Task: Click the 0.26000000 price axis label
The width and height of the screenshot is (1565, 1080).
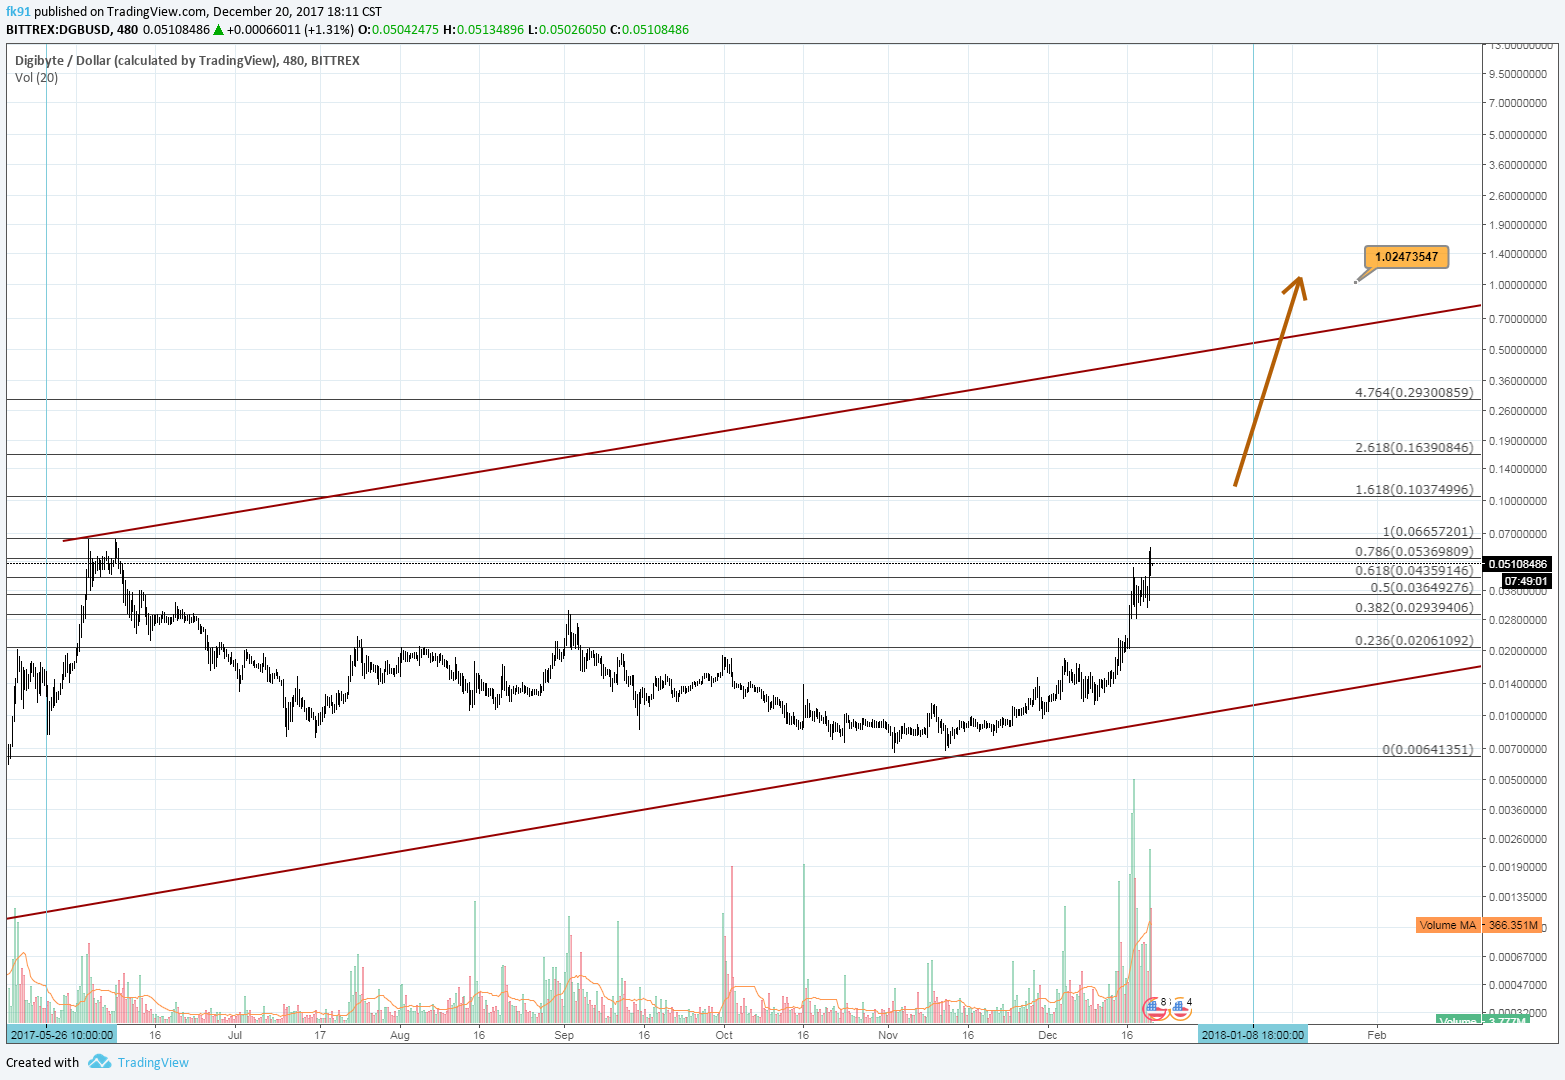Action: 1518,411
